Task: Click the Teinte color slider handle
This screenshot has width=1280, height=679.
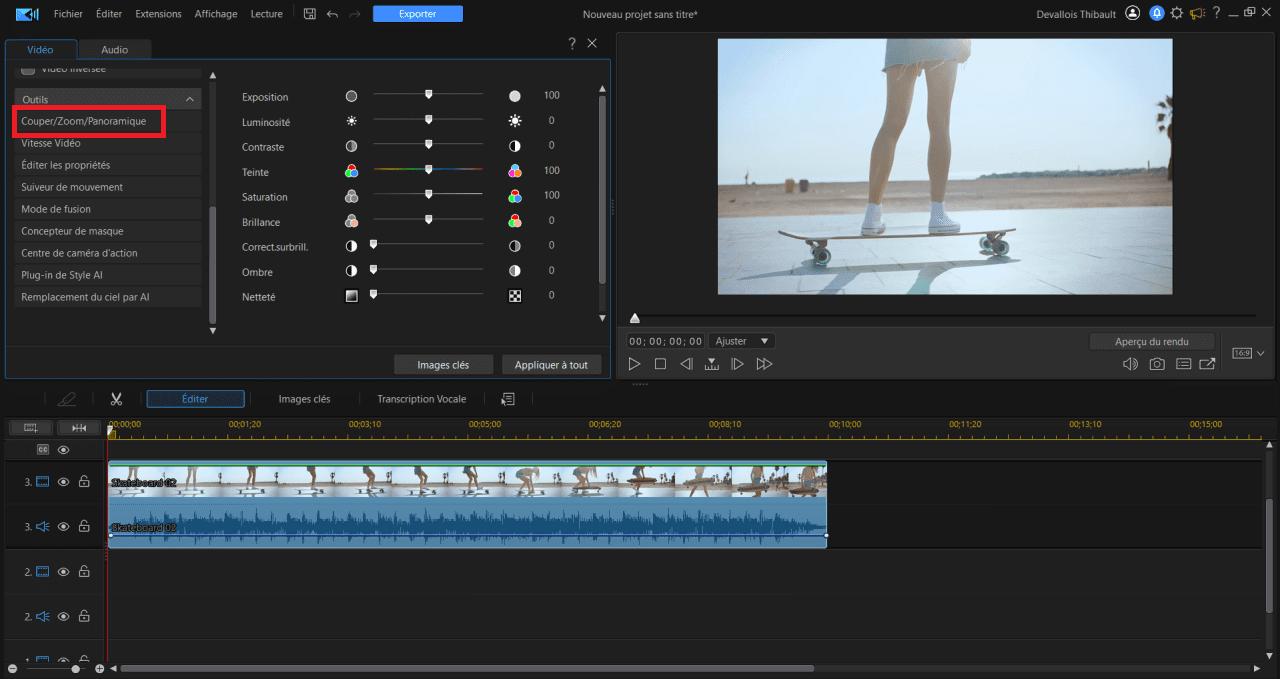Action: 428,169
